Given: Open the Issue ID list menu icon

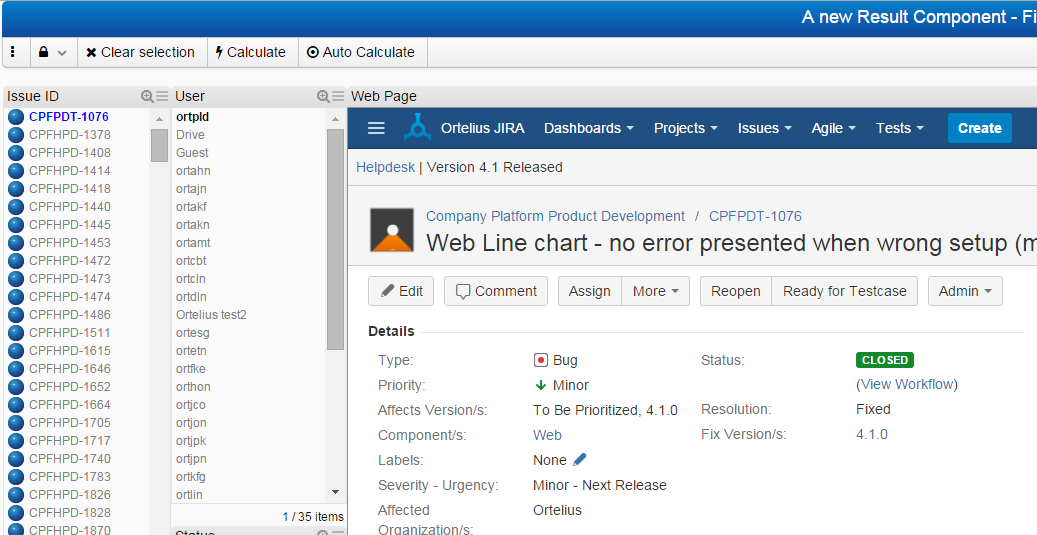Looking at the screenshot, I should coord(162,97).
